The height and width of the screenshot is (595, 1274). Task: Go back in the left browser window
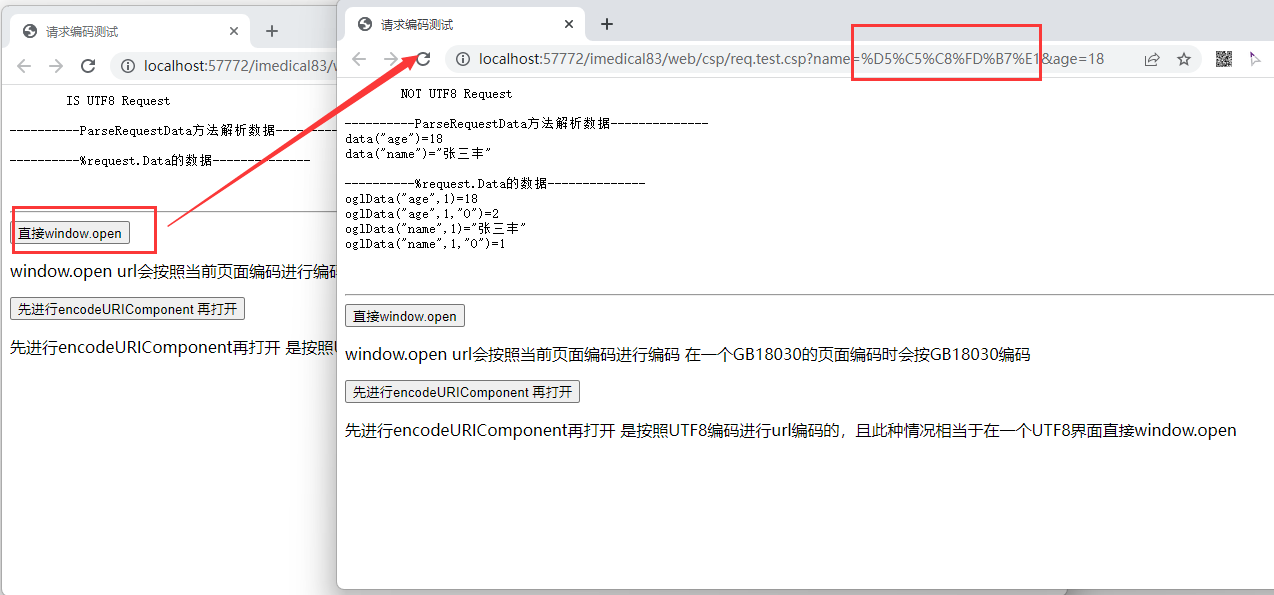coord(24,66)
